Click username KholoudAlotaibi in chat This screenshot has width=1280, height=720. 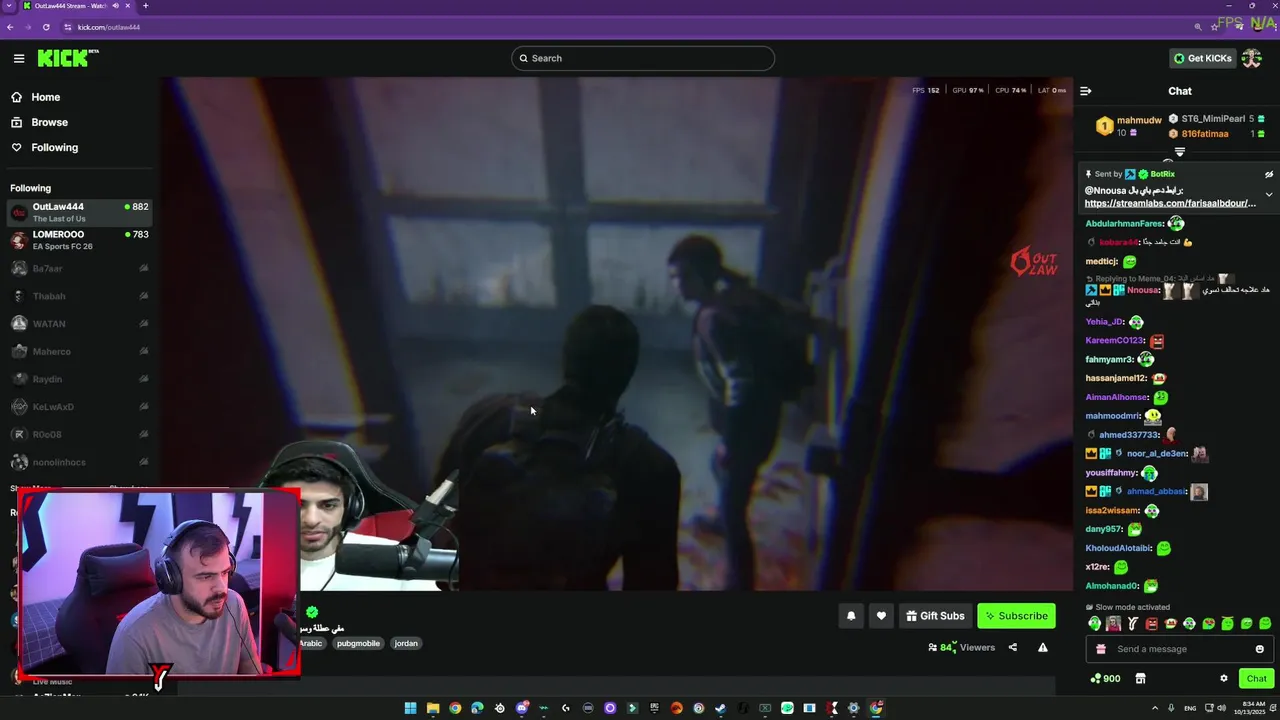click(1118, 548)
